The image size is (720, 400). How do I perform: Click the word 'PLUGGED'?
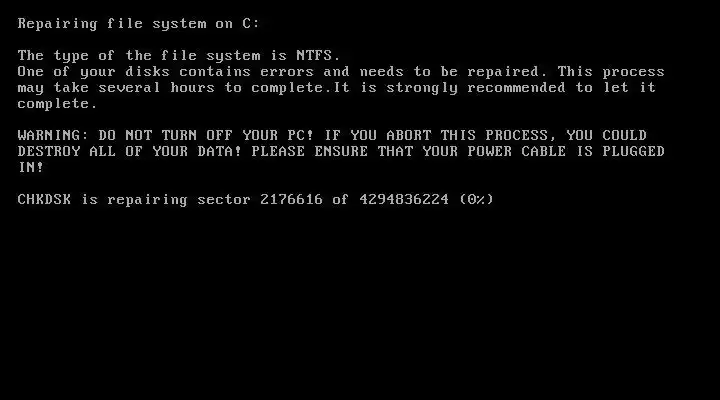point(634,152)
